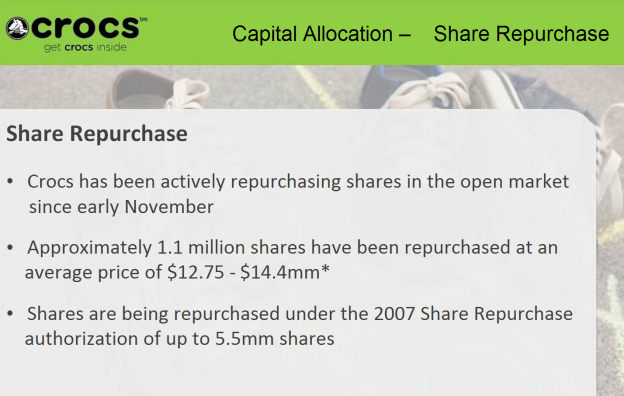This screenshot has height=396, width=624.
Task: Select the bold 'Share Repurchase' section heading
Action: pos(97,133)
